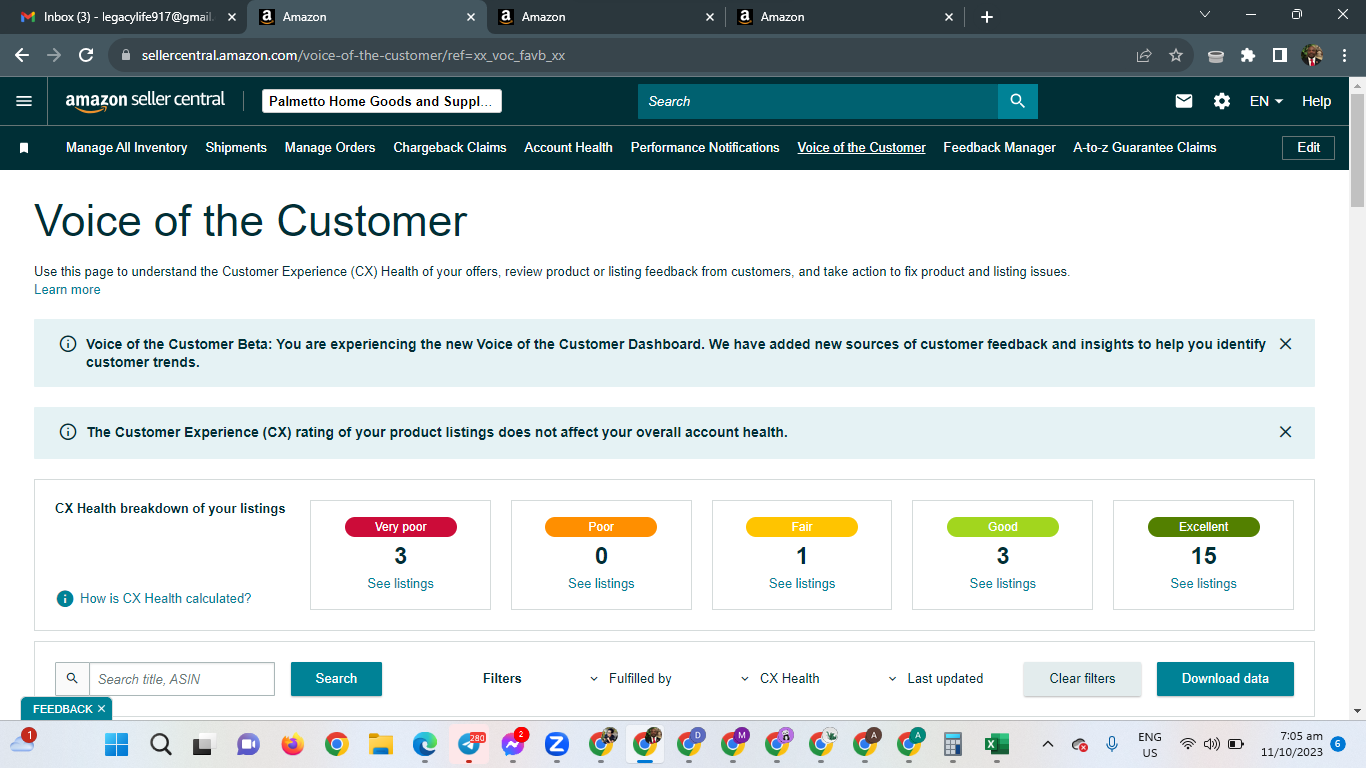Click the Download data button
1366x768 pixels.
pos(1225,678)
